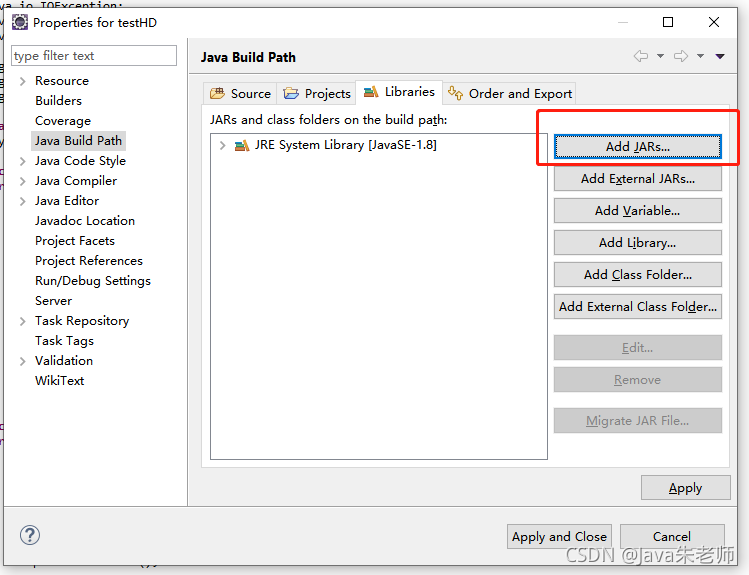The height and width of the screenshot is (575, 749).
Task: Click the greyed Remove button
Action: (x=637, y=380)
